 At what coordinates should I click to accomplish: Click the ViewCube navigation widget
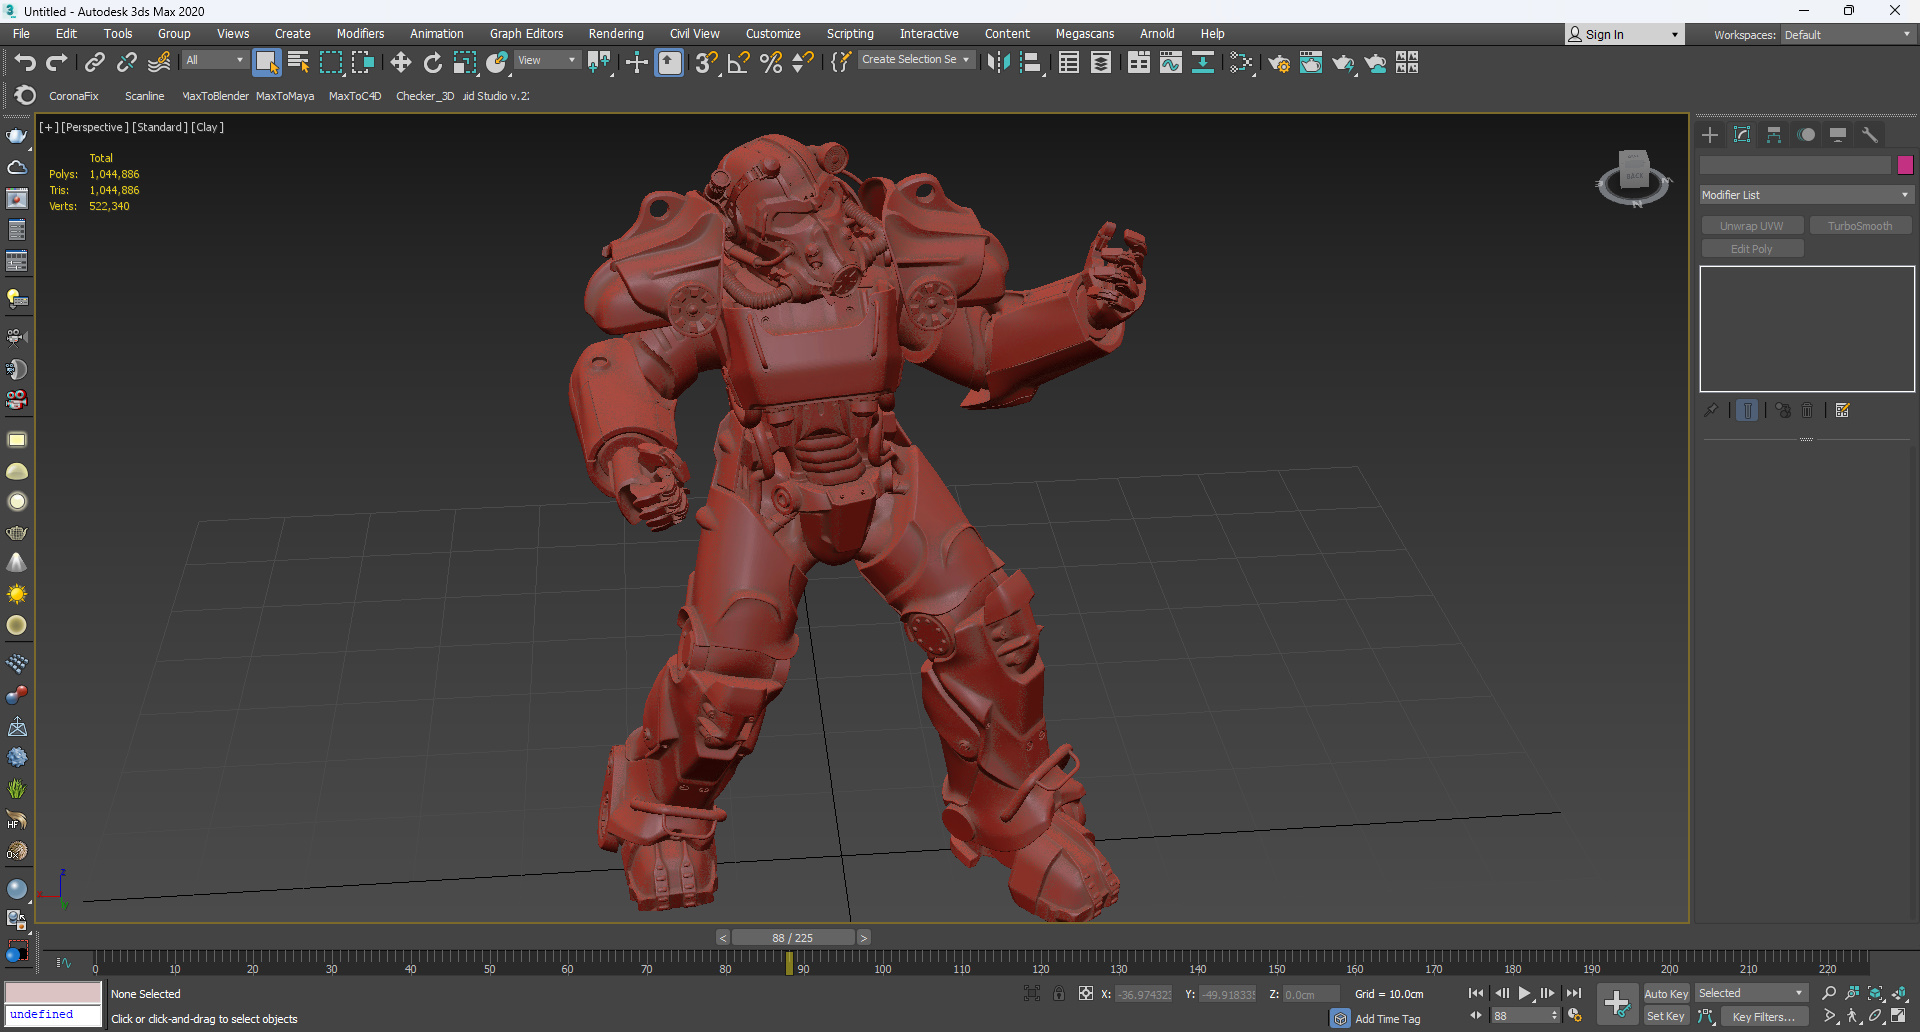click(1633, 177)
